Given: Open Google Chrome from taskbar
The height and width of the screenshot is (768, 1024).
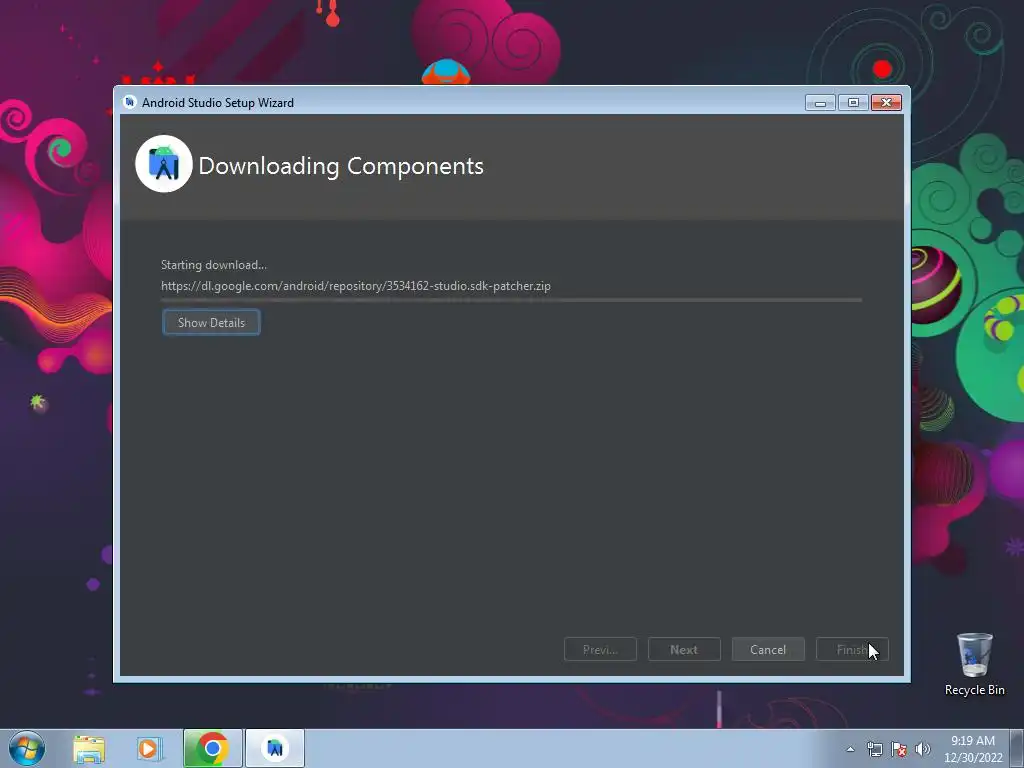Looking at the screenshot, I should tap(212, 748).
